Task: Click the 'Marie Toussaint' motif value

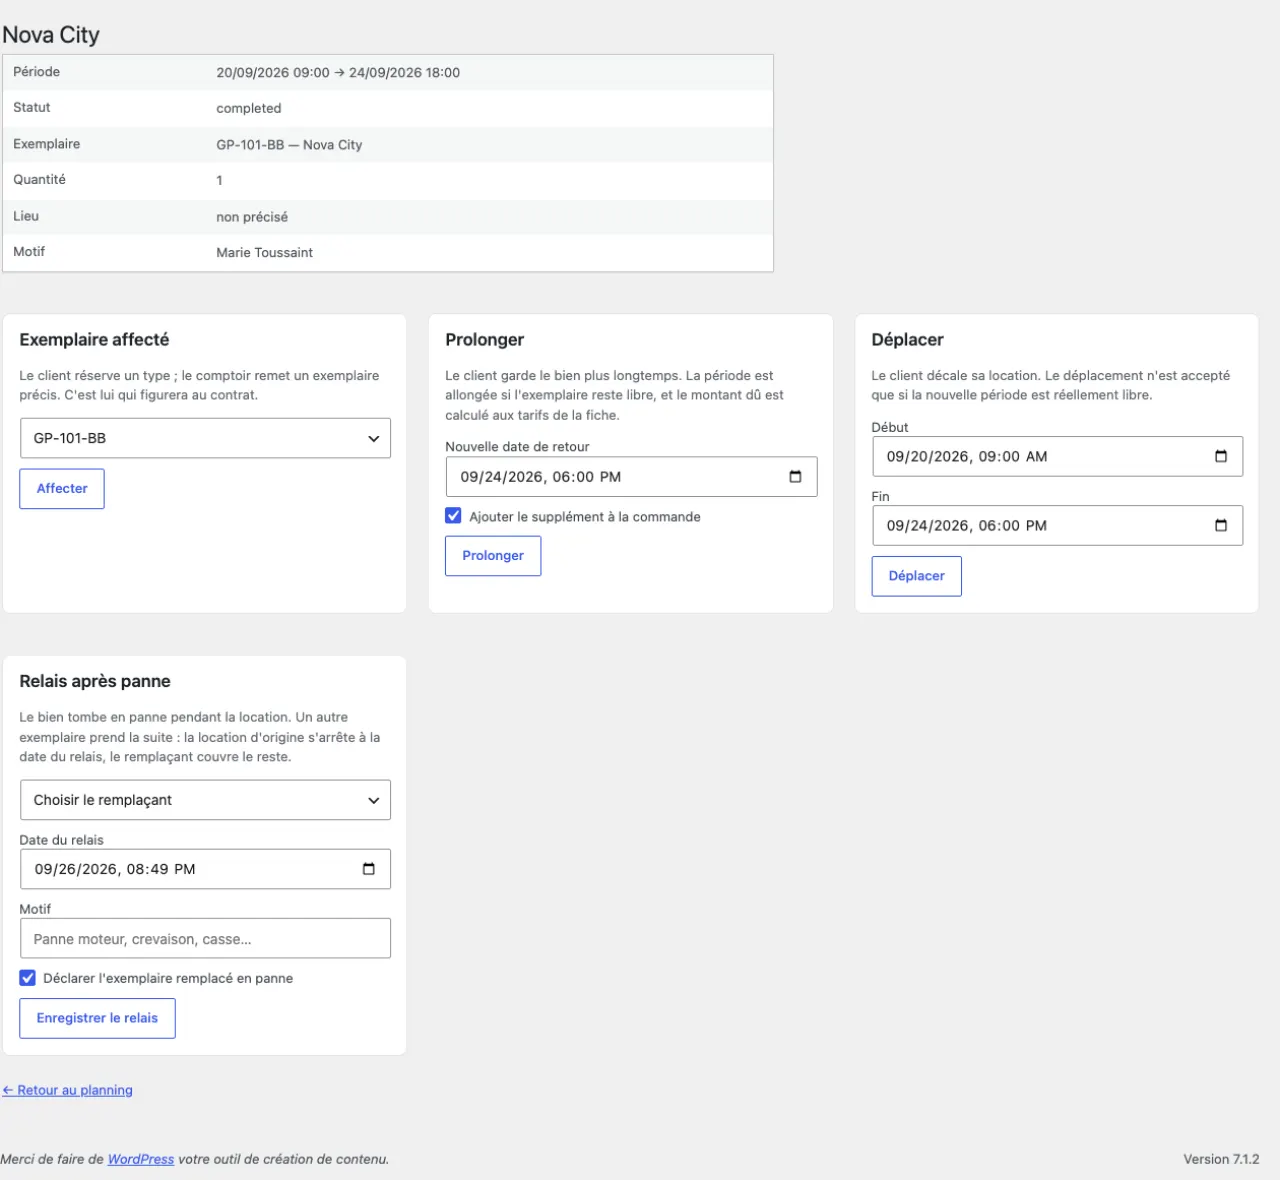Action: (265, 252)
